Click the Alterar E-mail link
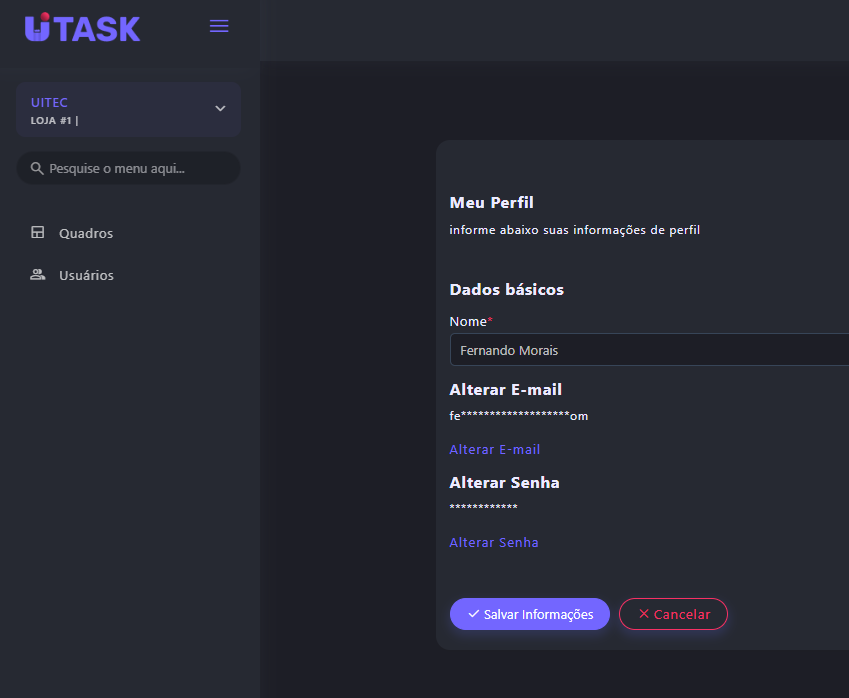The width and height of the screenshot is (849, 698). pos(495,450)
